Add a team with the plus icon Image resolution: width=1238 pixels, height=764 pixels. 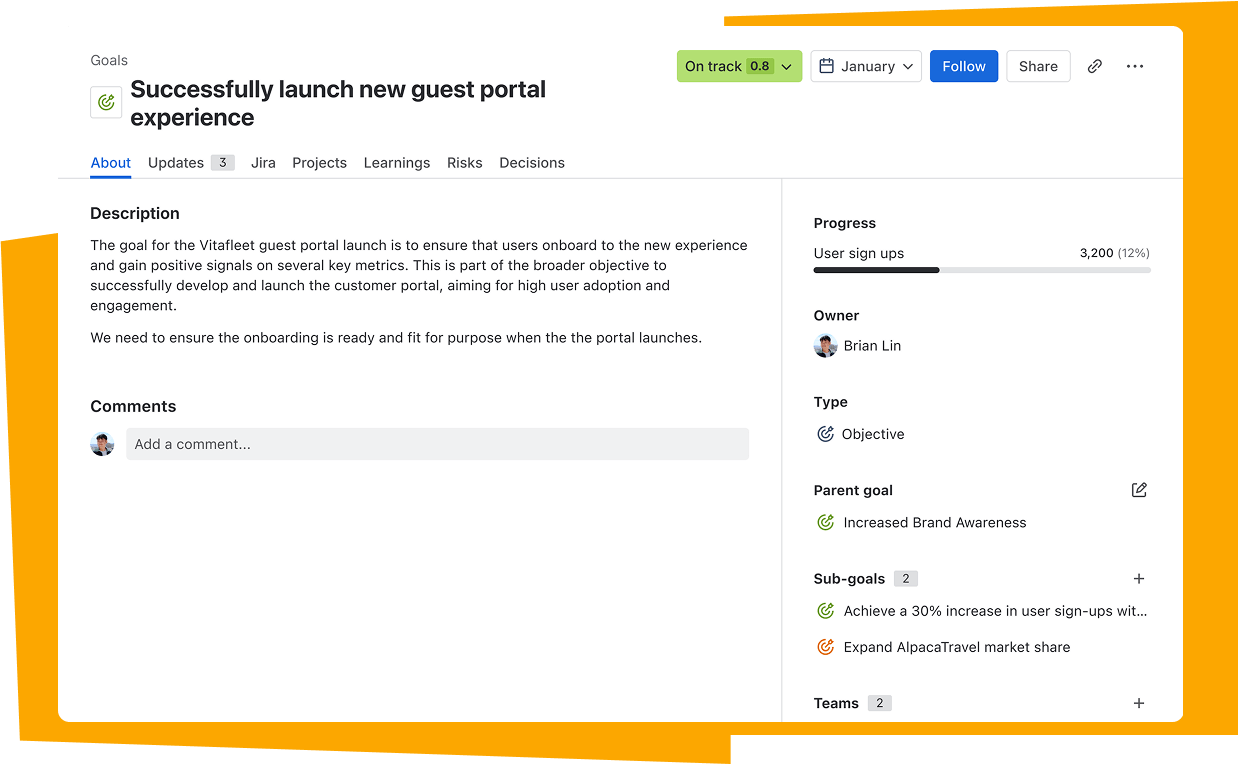1139,703
